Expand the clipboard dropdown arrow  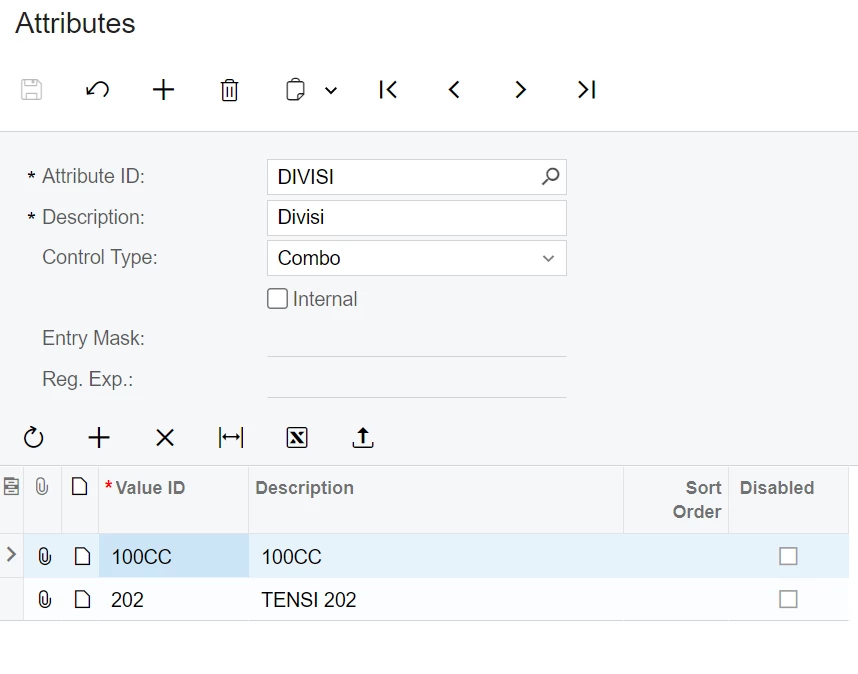pos(331,91)
